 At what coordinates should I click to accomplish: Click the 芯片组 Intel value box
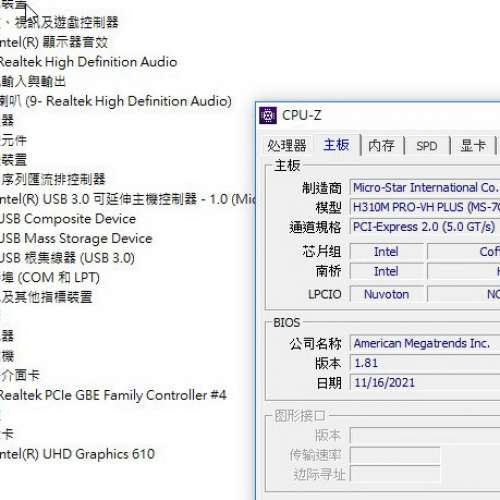click(x=387, y=251)
